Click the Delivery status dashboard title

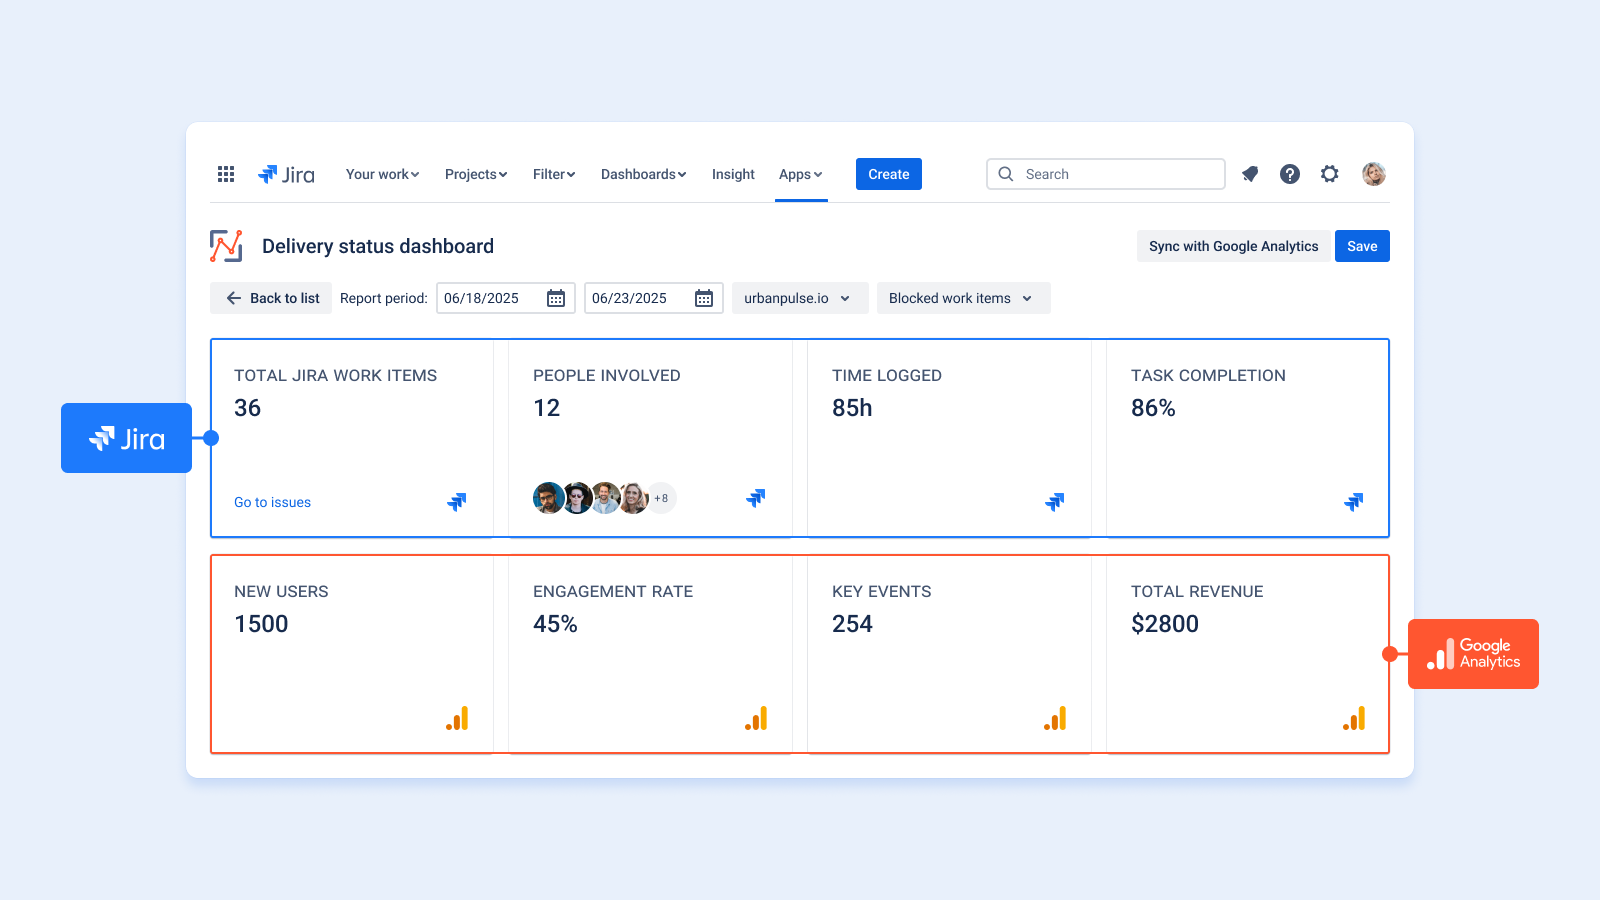(378, 246)
